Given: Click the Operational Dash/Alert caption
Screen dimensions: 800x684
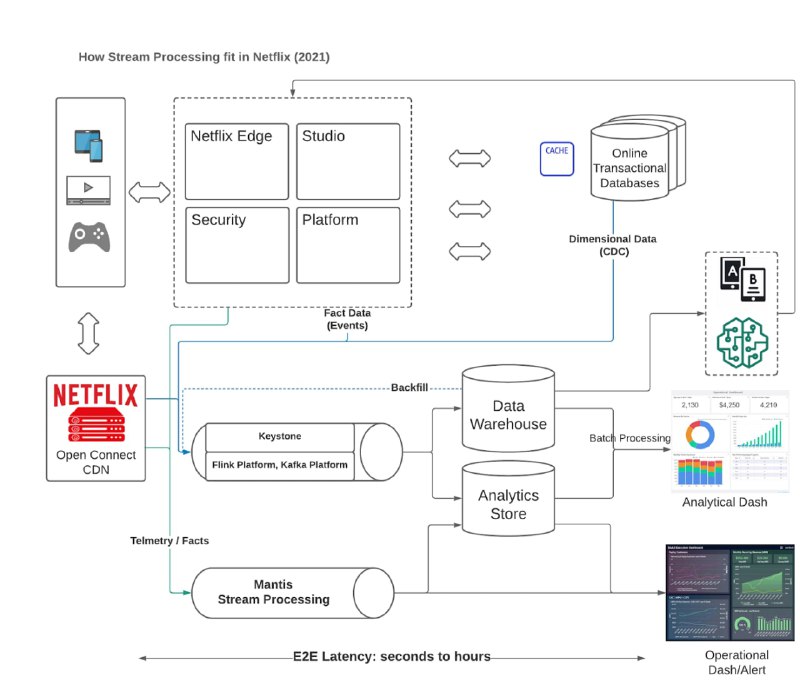Looking at the screenshot, I should (737, 662).
